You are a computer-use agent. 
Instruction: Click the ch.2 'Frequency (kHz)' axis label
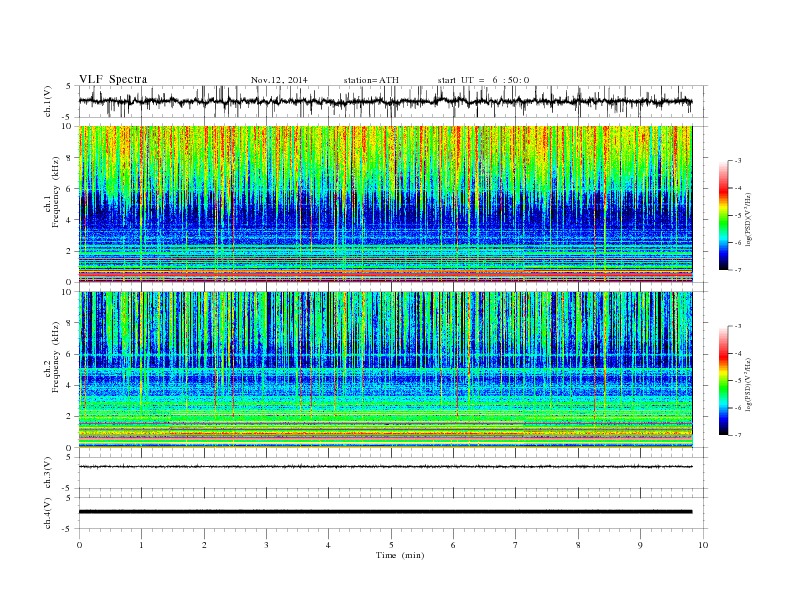pyautogui.click(x=55, y=356)
